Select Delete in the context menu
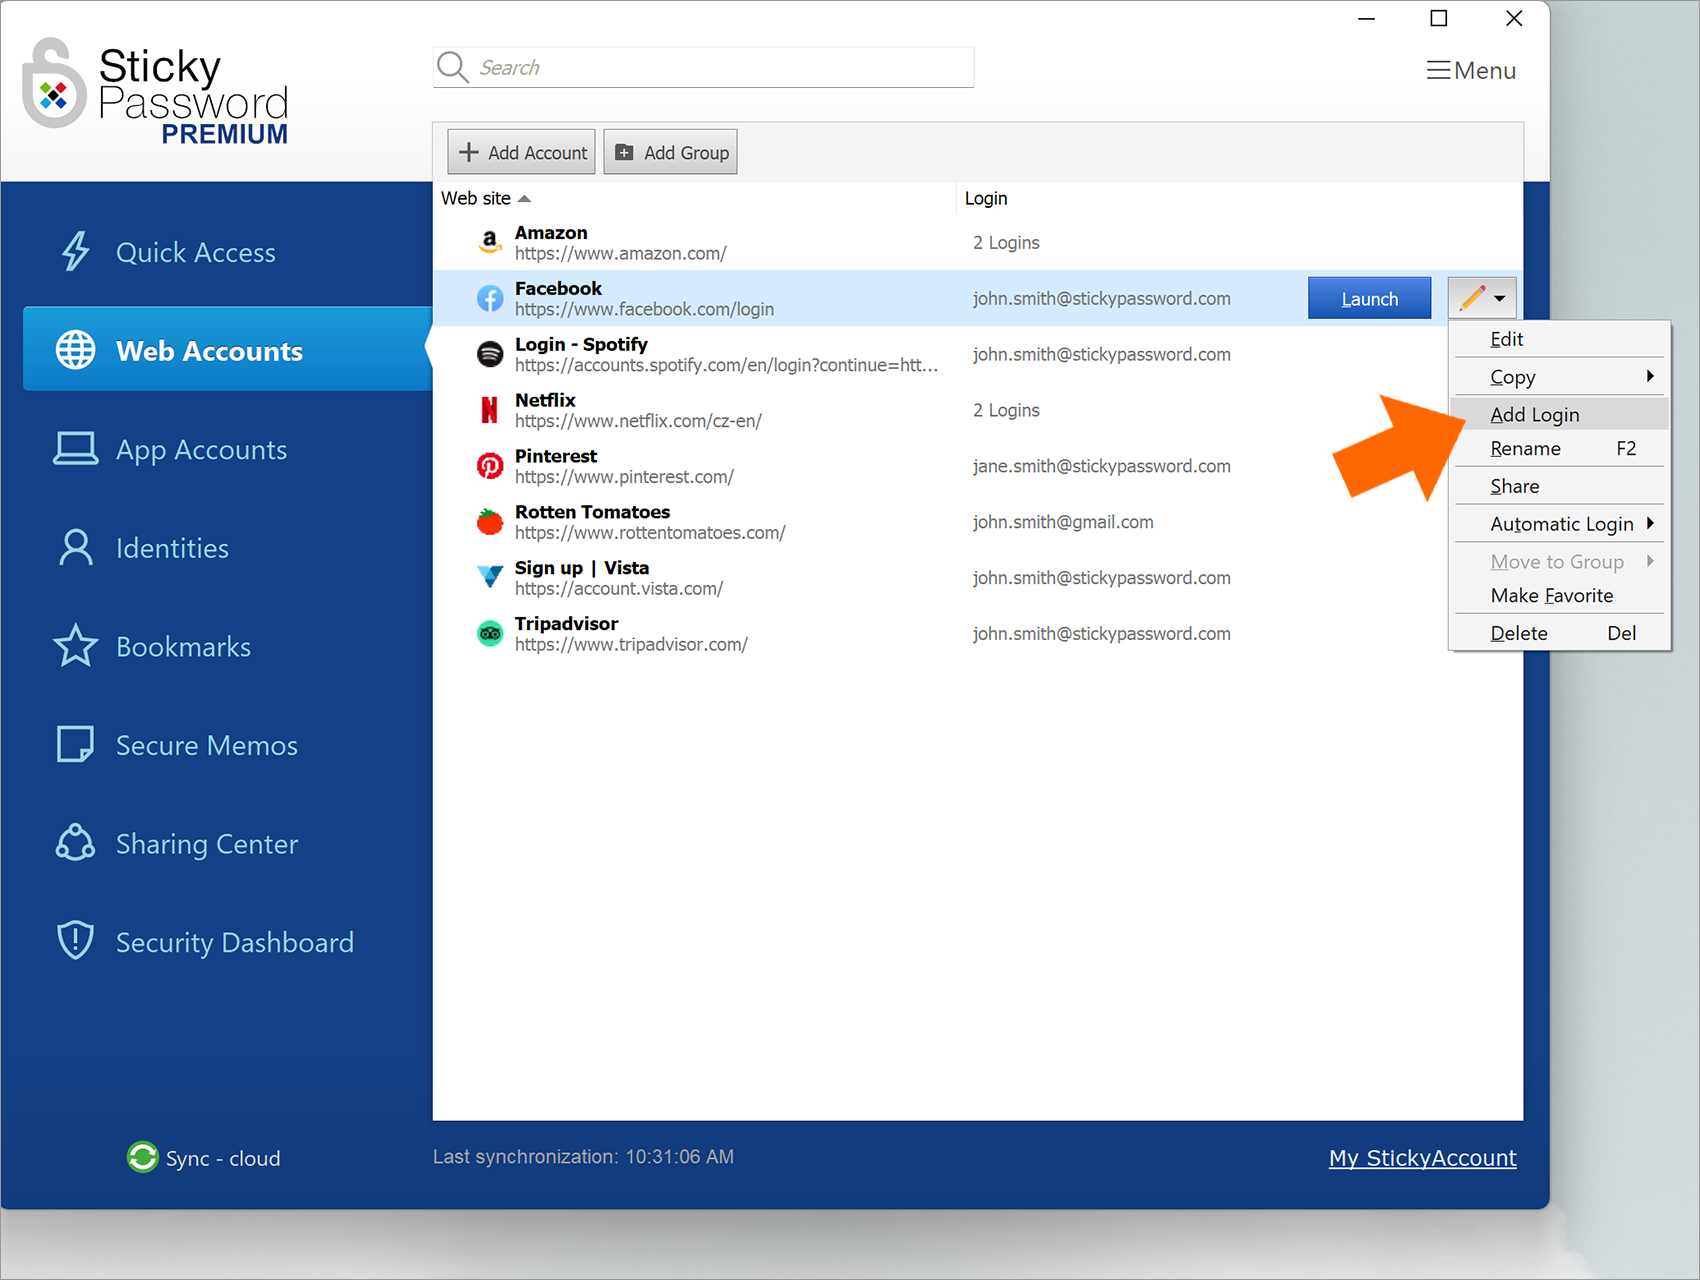The width and height of the screenshot is (1700, 1280). point(1560,633)
